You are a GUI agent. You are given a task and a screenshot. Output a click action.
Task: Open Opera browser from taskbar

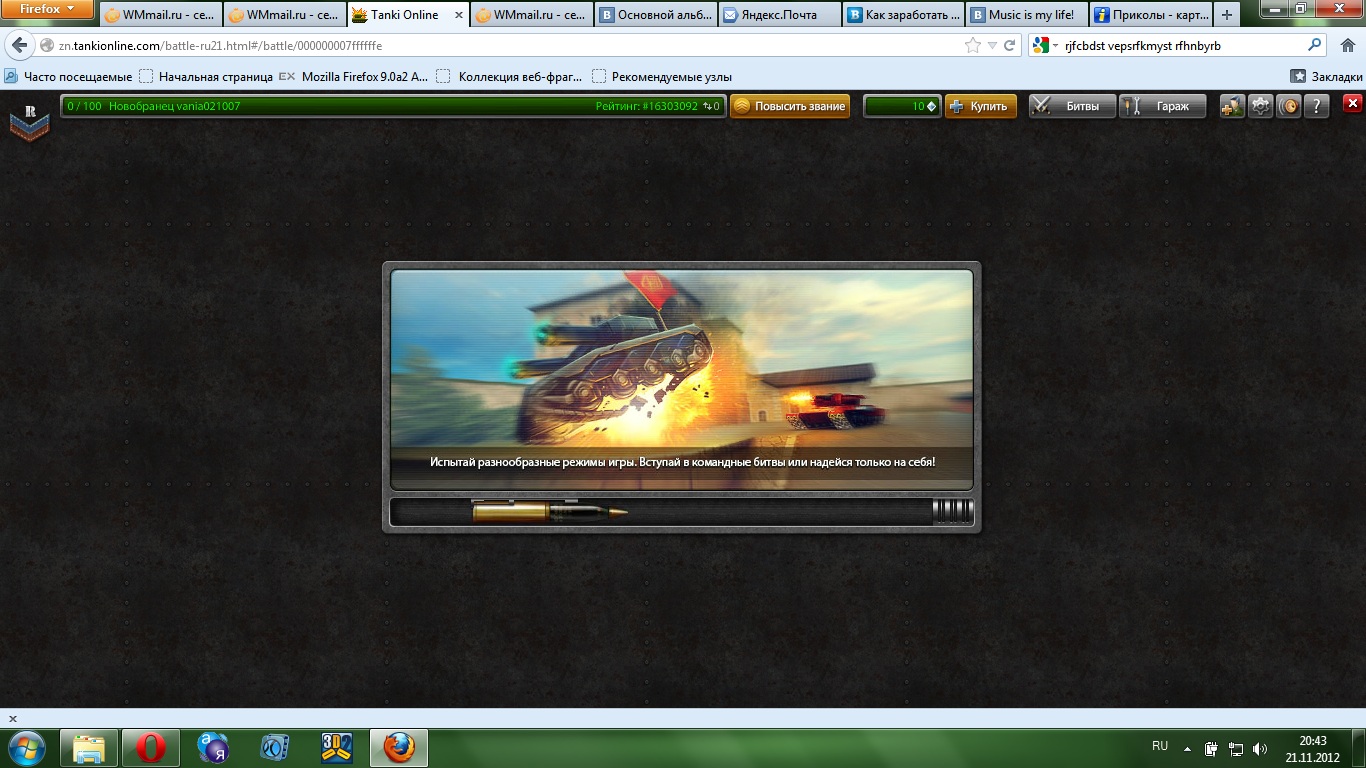coord(151,748)
